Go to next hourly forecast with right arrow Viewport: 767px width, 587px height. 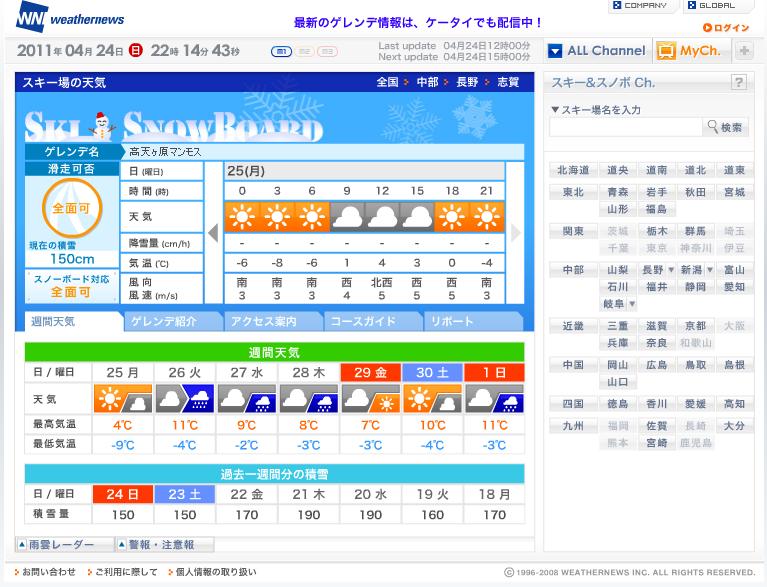click(515, 233)
